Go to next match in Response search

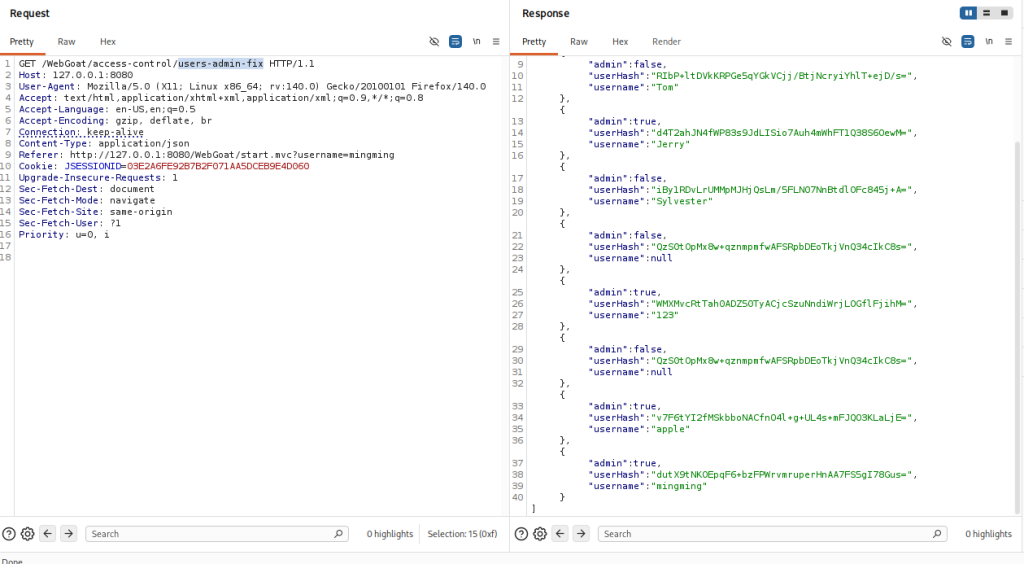(581, 534)
